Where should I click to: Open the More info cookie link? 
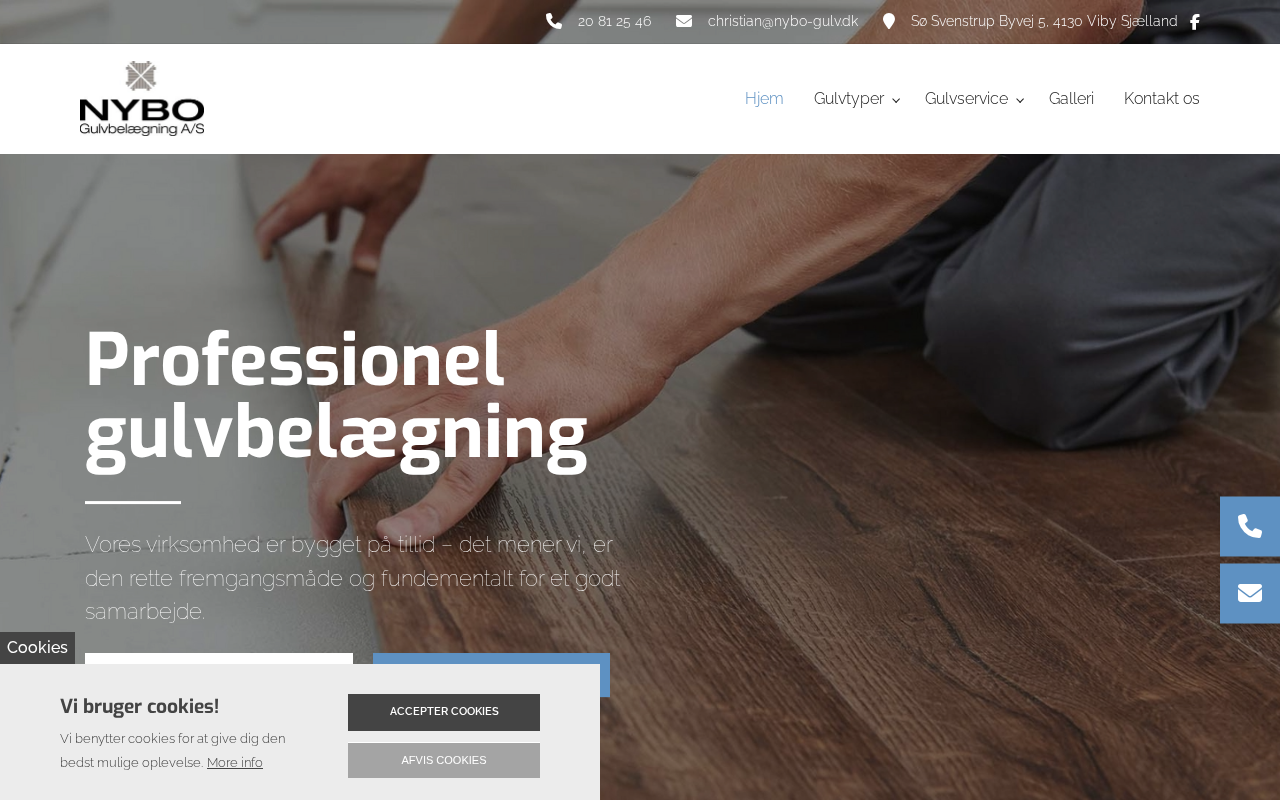[235, 763]
